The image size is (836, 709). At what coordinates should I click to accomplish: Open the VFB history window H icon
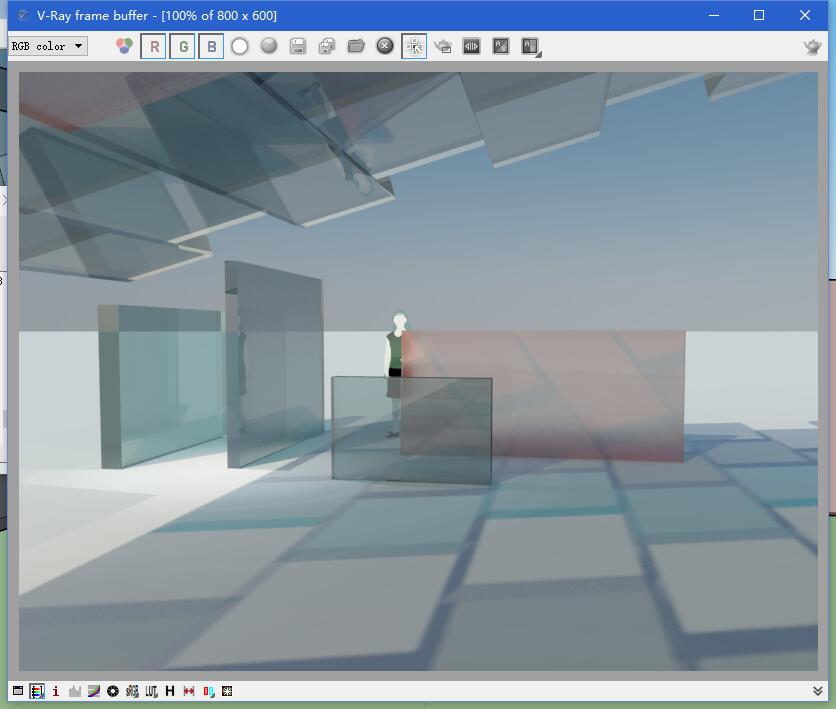click(170, 691)
